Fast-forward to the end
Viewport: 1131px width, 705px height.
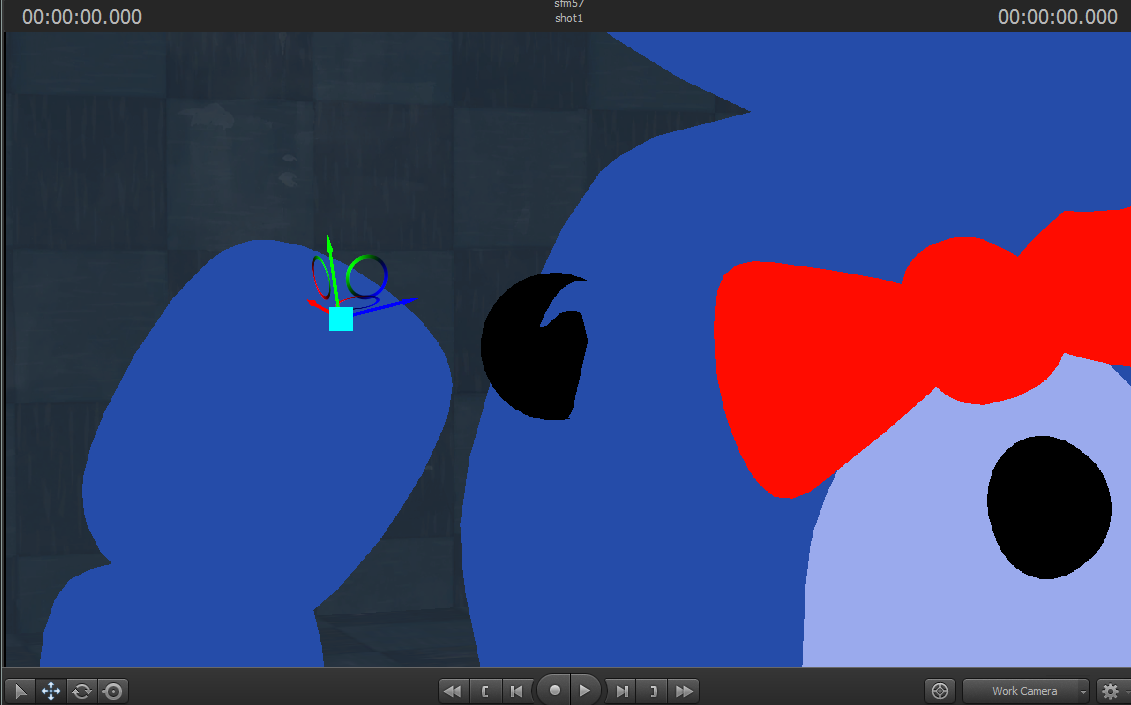point(684,691)
